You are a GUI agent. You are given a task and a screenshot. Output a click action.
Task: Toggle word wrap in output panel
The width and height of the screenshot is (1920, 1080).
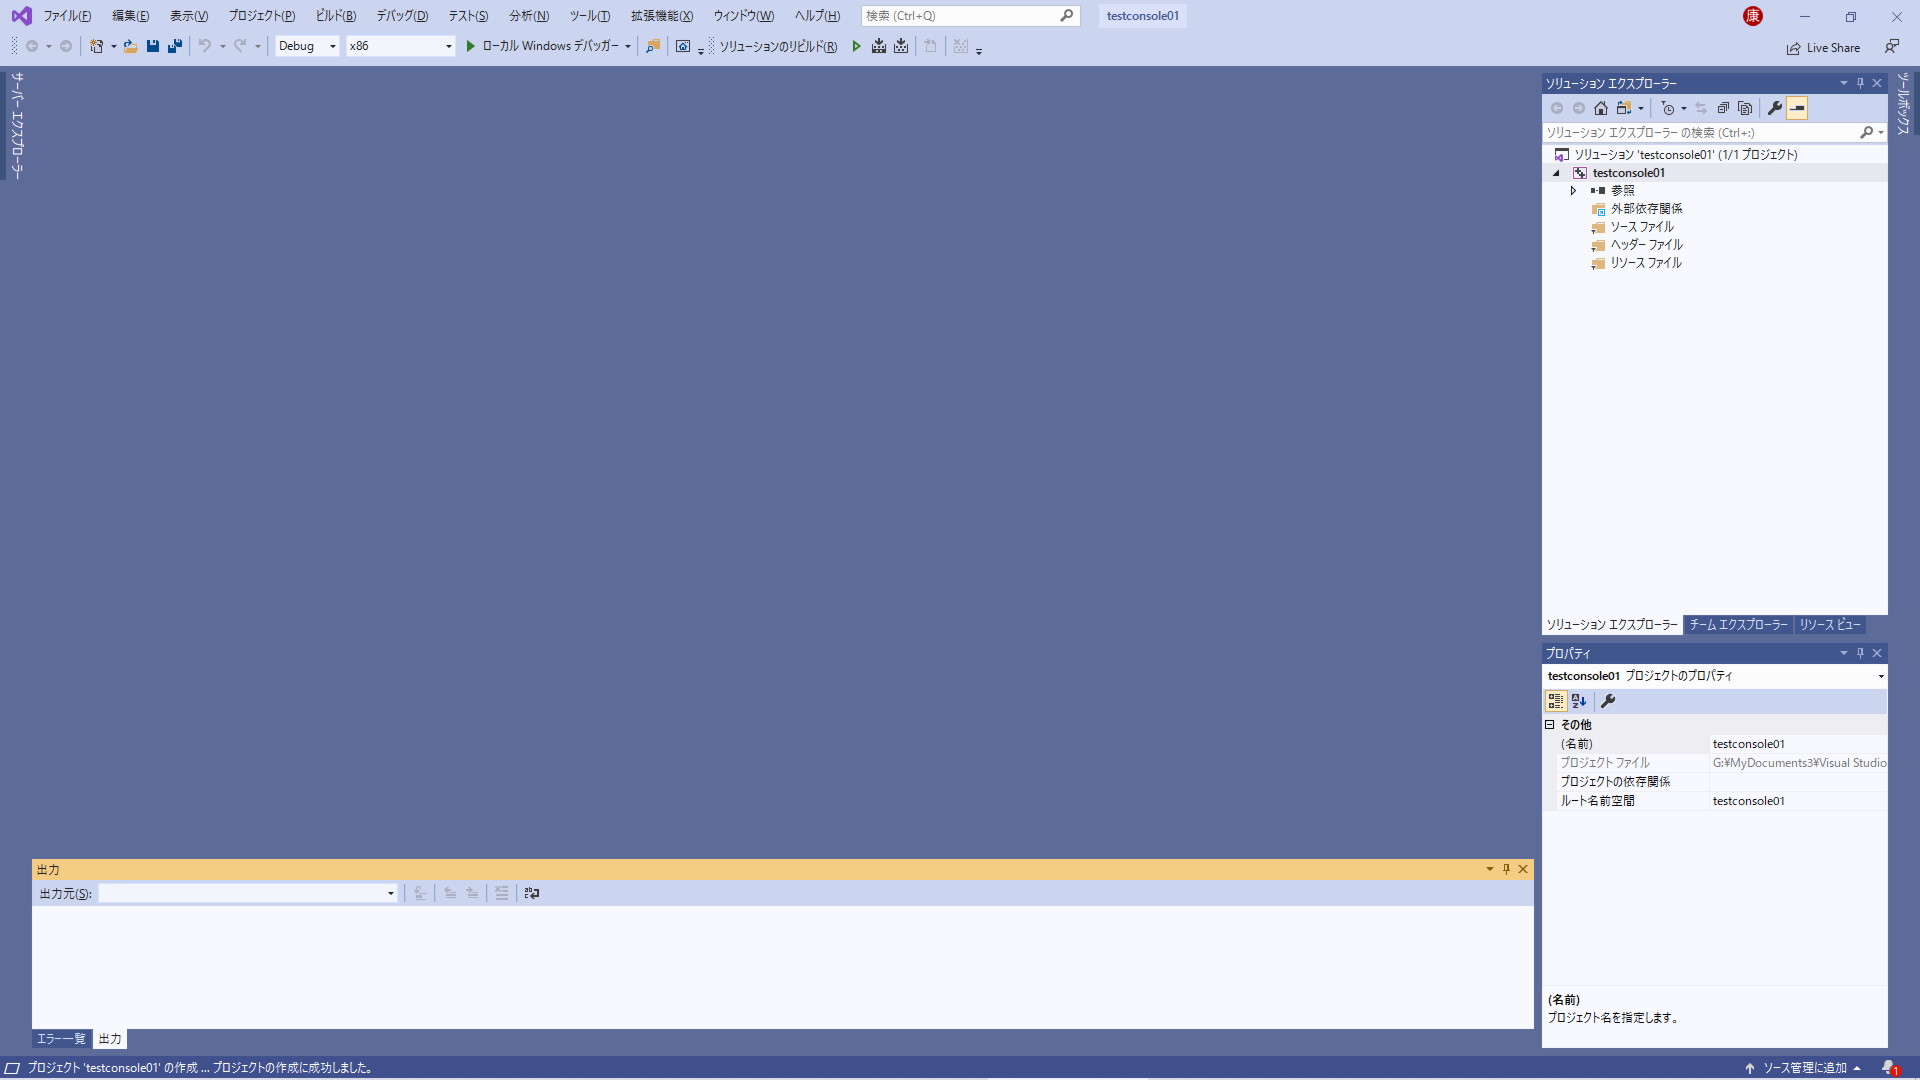[x=532, y=893]
